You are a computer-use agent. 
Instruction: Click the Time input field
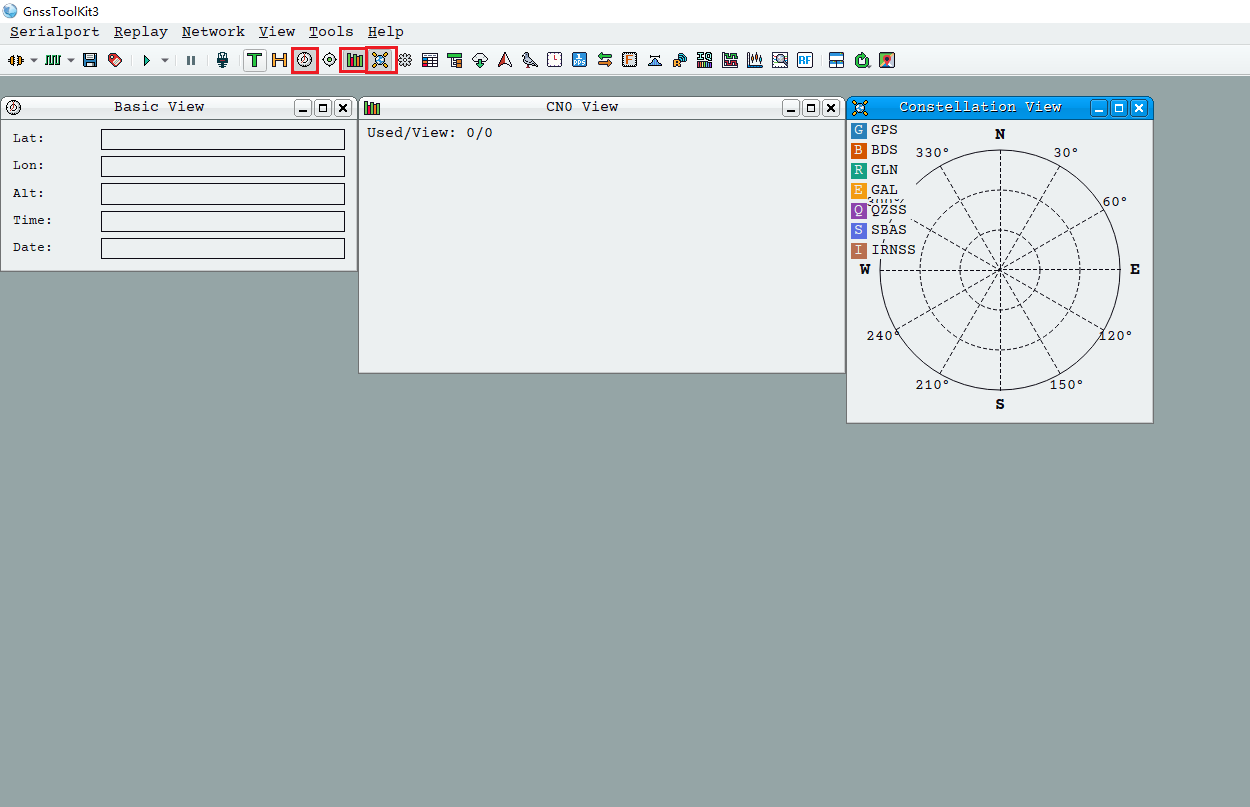click(223, 221)
